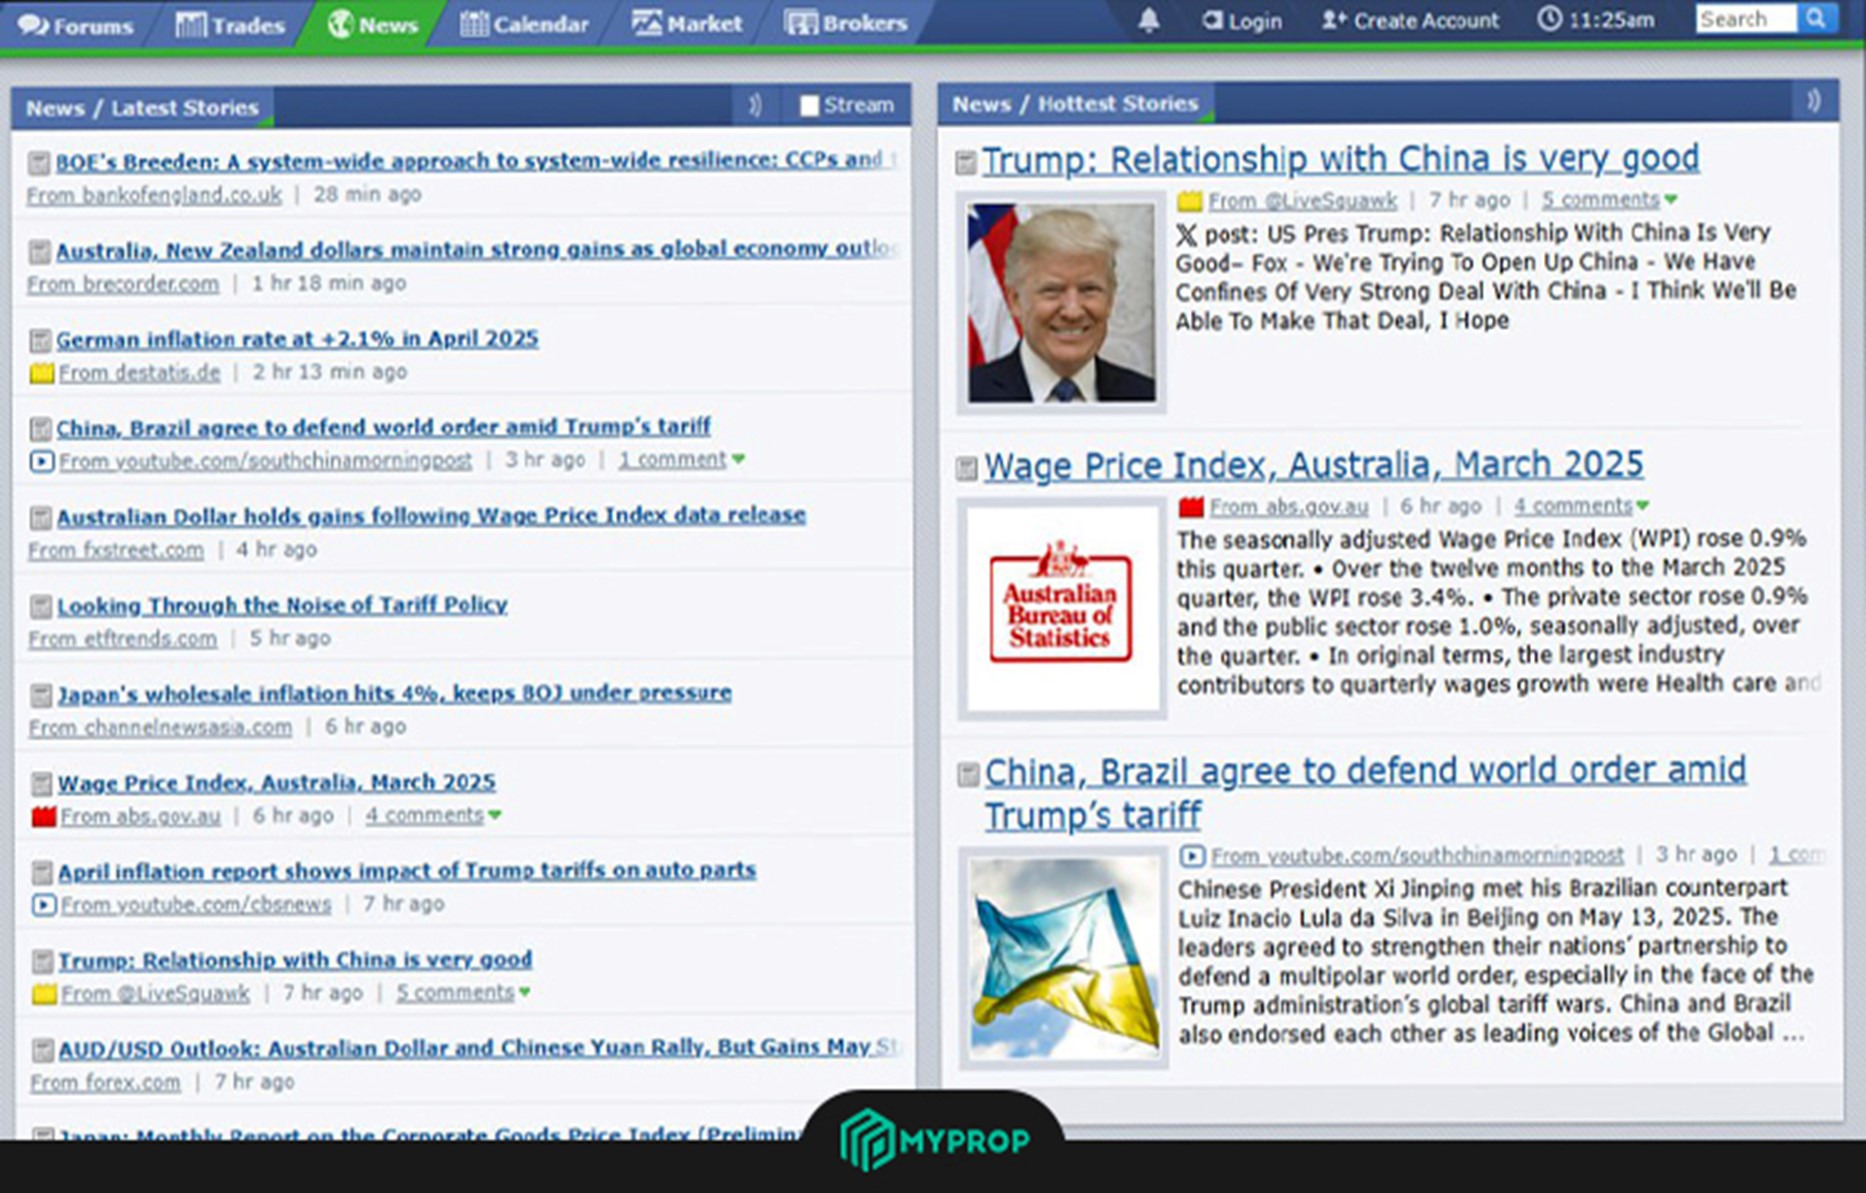The height and width of the screenshot is (1193, 1866).
Task: Expand 5 comments dropdown in Hottest Stories
Action: pos(1609,200)
